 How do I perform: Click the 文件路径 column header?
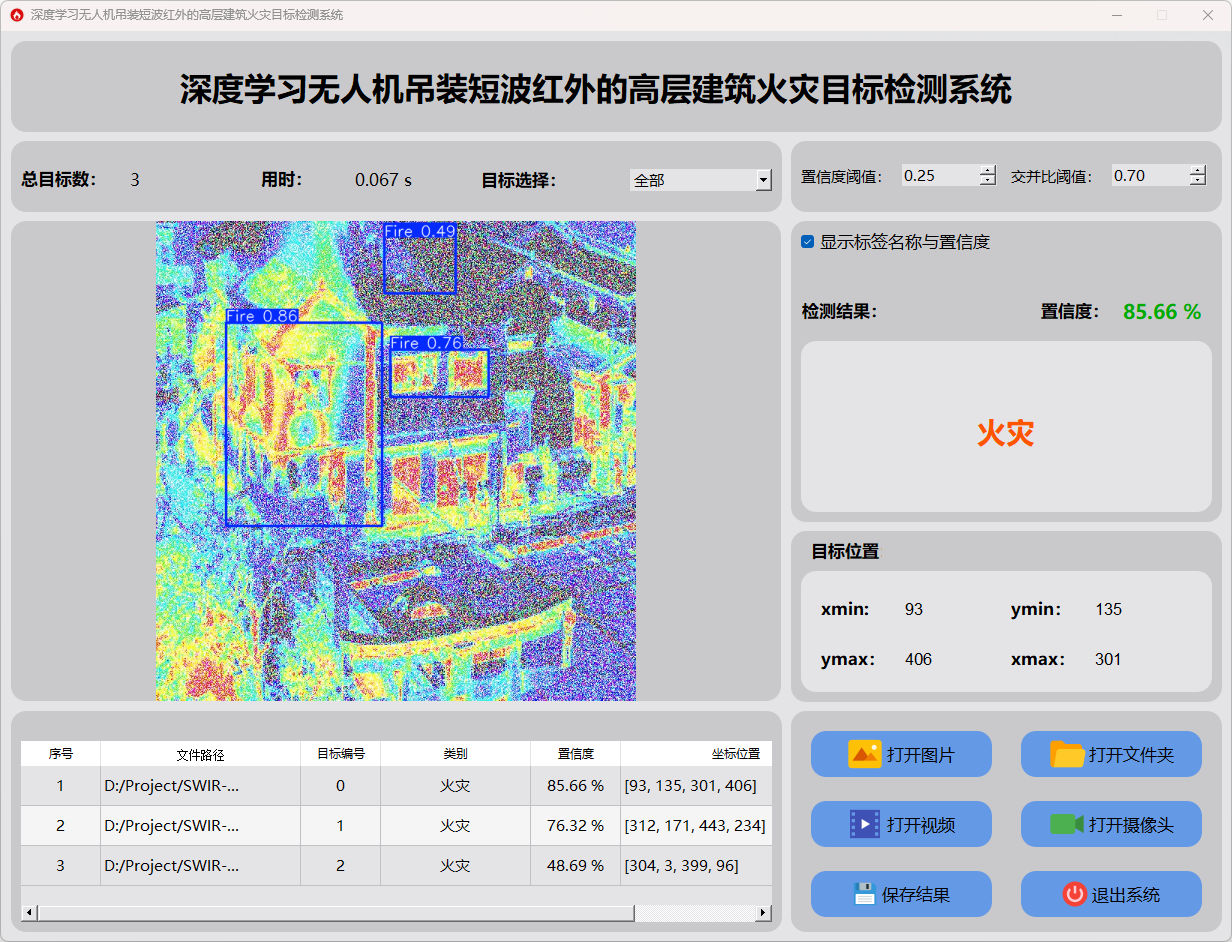[x=200, y=754]
